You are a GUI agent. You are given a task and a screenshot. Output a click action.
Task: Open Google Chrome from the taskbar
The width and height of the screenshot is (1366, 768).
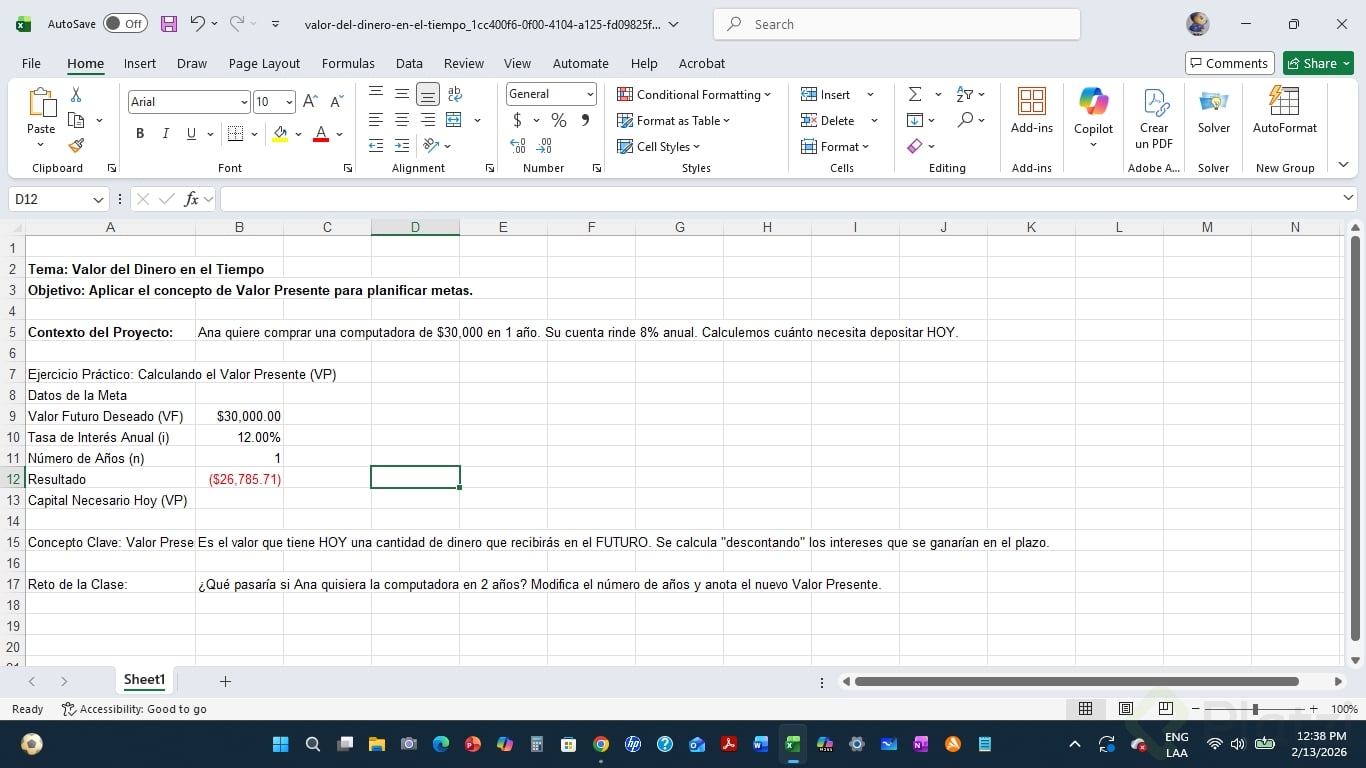(601, 744)
